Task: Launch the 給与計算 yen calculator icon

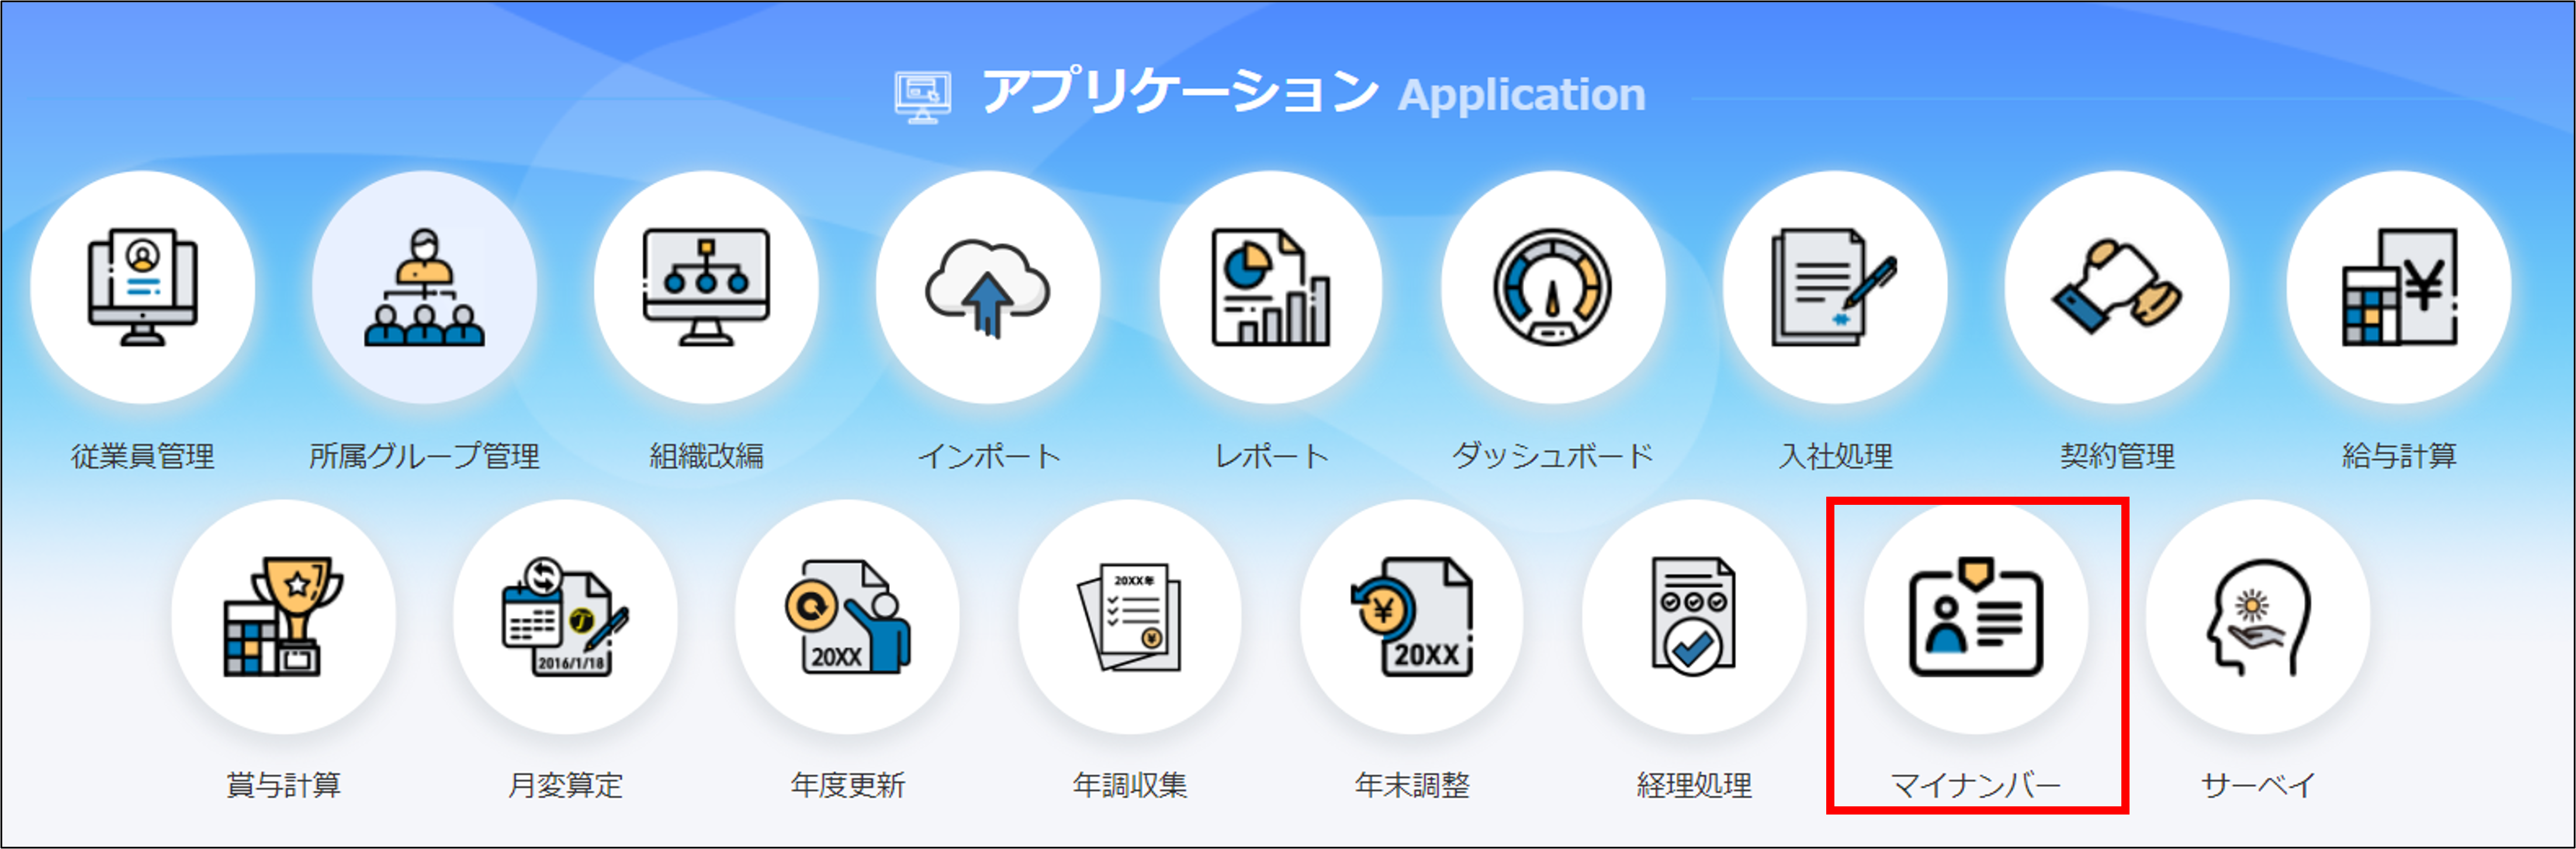Action: (x=2399, y=287)
